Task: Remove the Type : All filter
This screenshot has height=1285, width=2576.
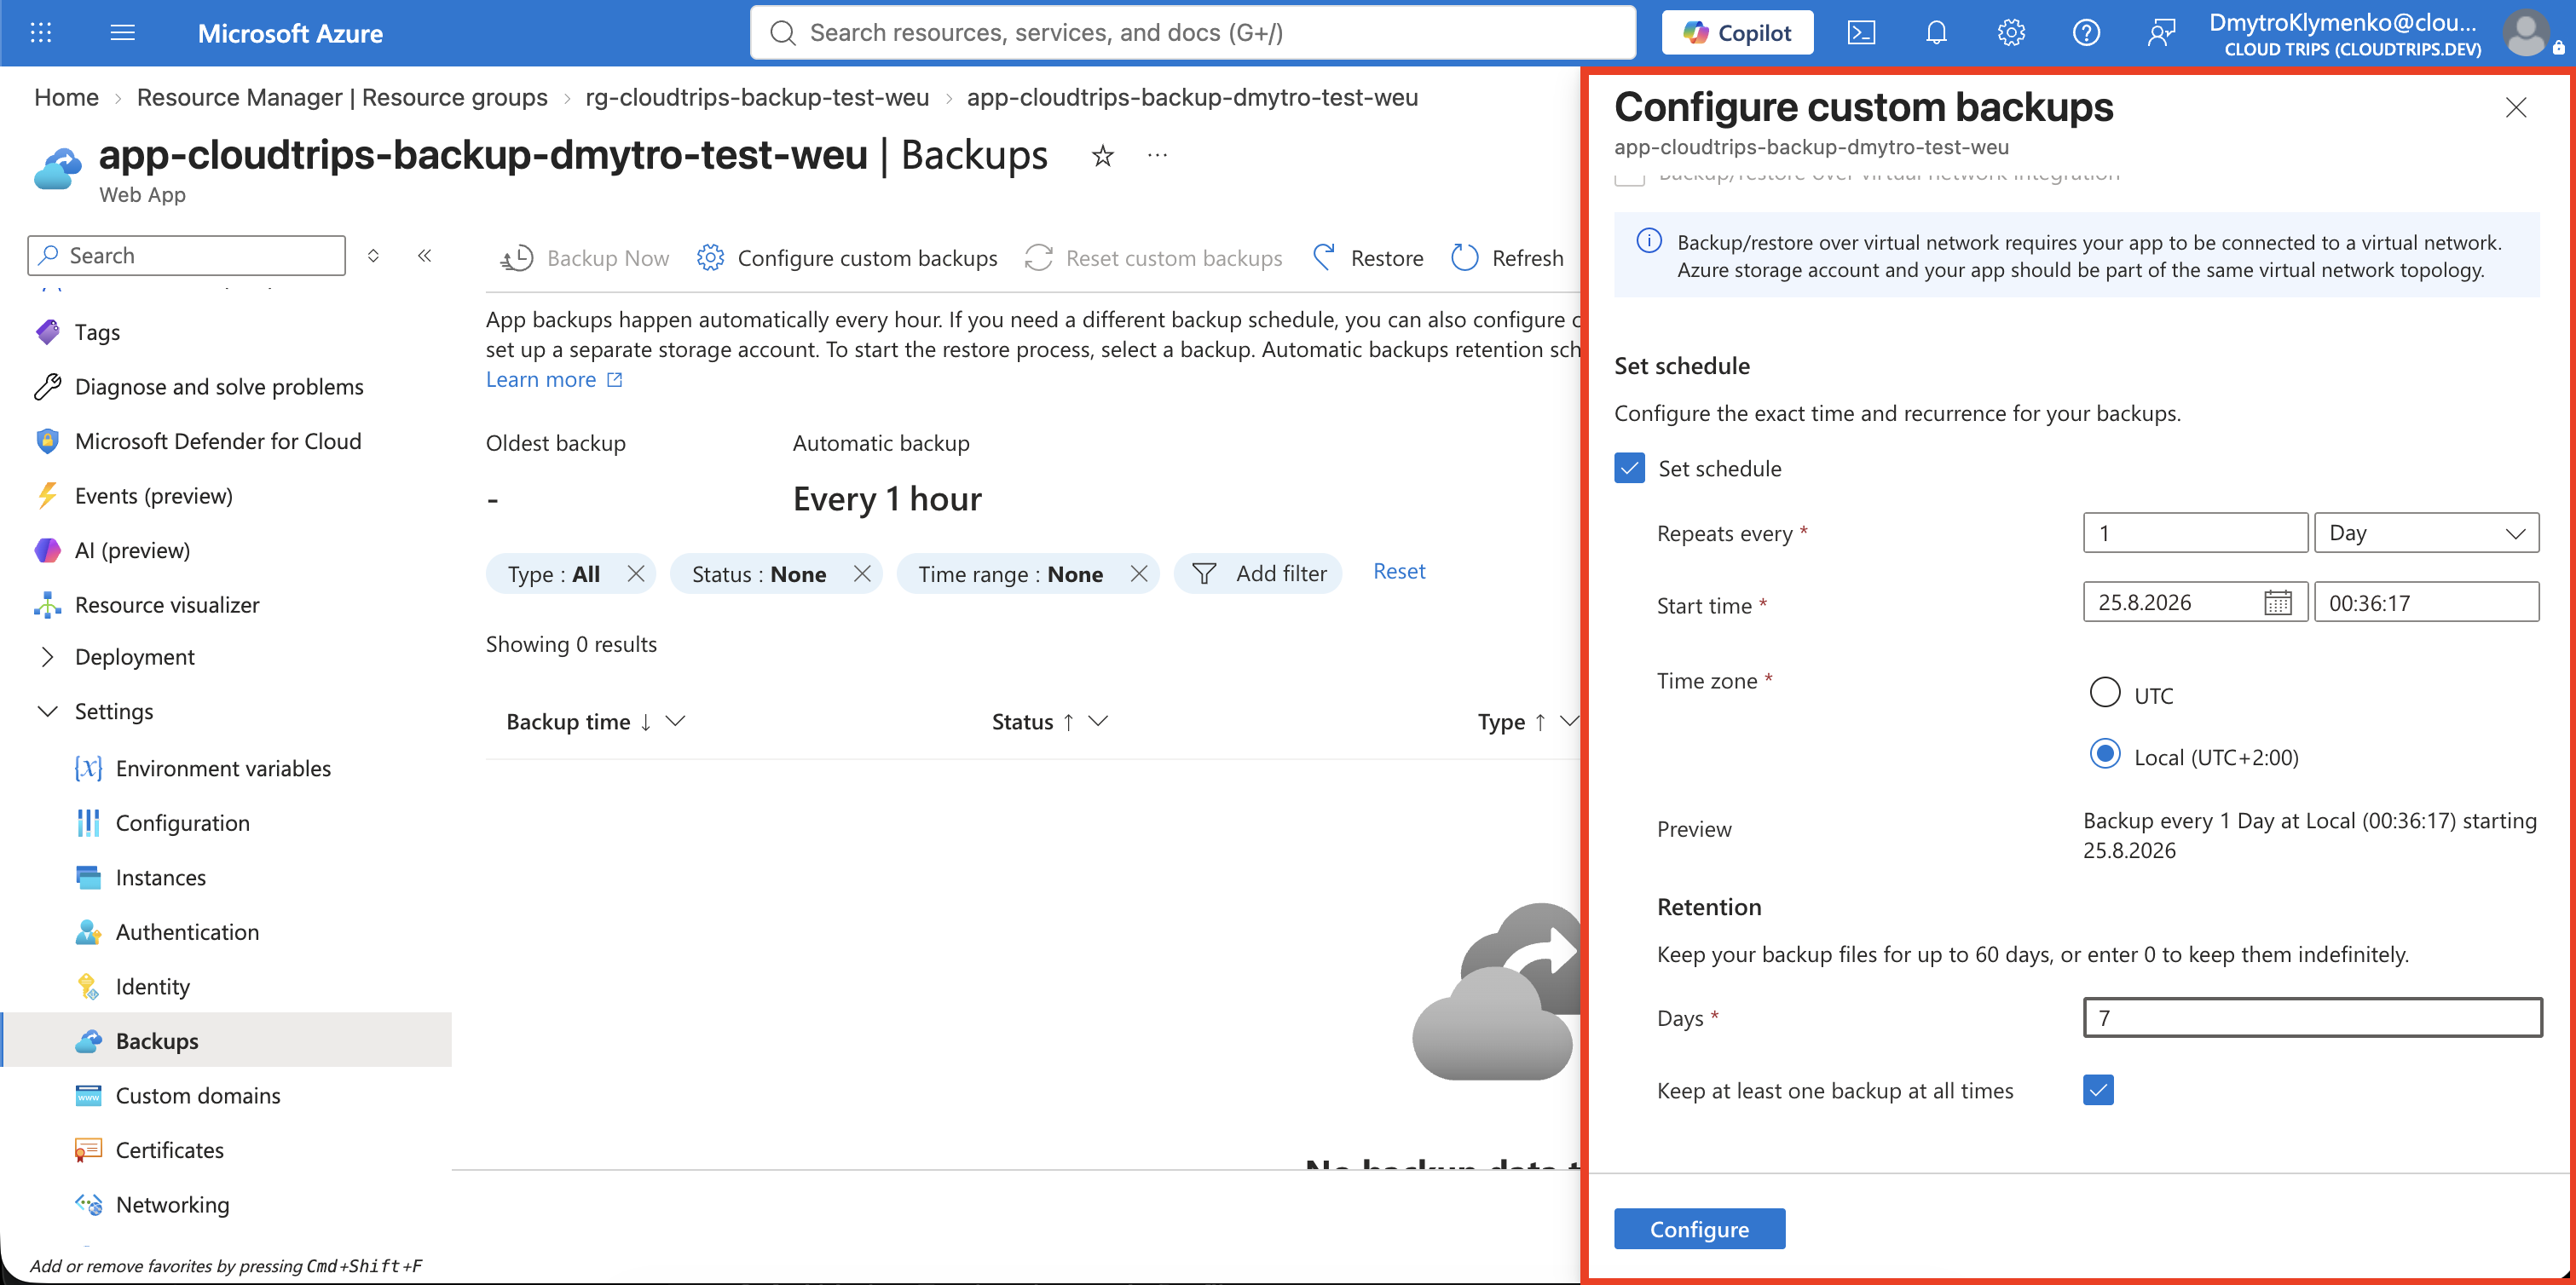Action: 636,573
